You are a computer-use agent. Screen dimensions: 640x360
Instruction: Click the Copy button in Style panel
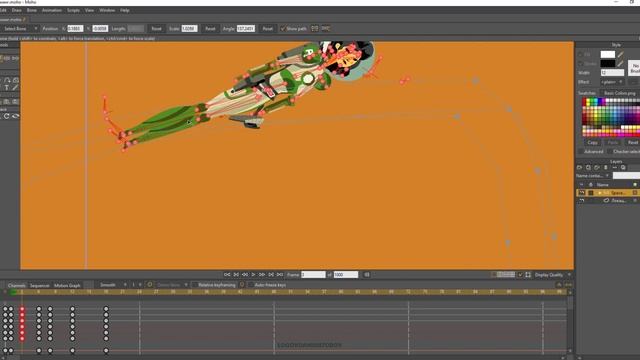[593, 142]
